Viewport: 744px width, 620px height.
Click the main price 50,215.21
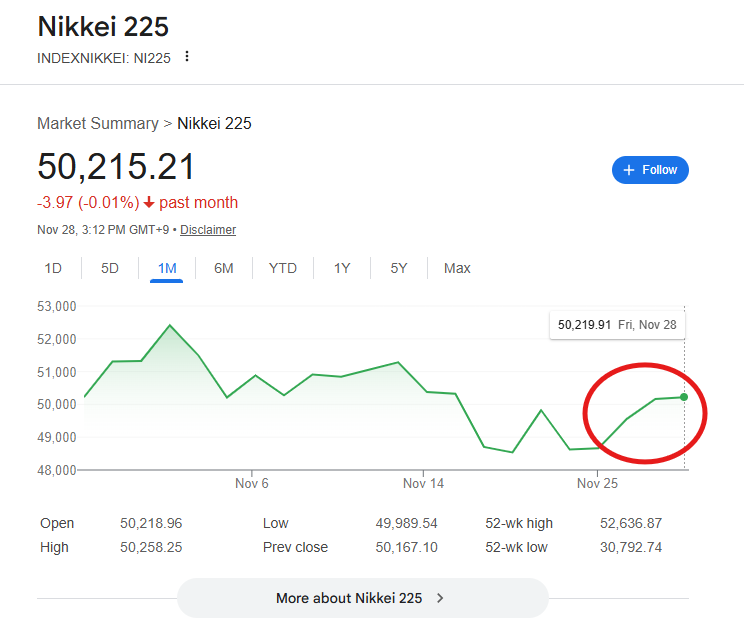click(x=116, y=167)
